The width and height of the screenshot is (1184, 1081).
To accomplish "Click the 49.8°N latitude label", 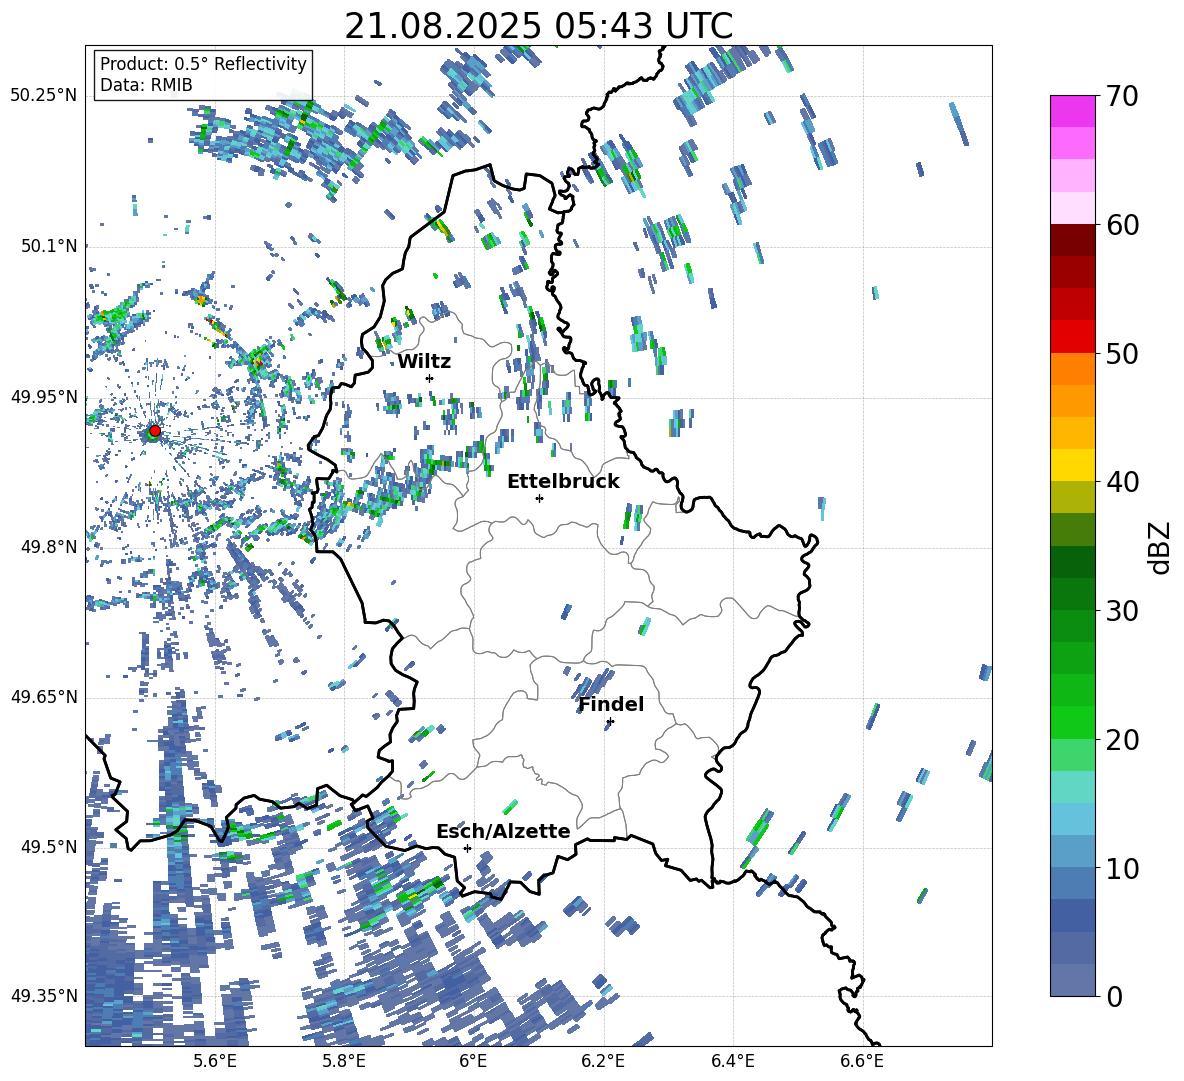I will coord(48,547).
